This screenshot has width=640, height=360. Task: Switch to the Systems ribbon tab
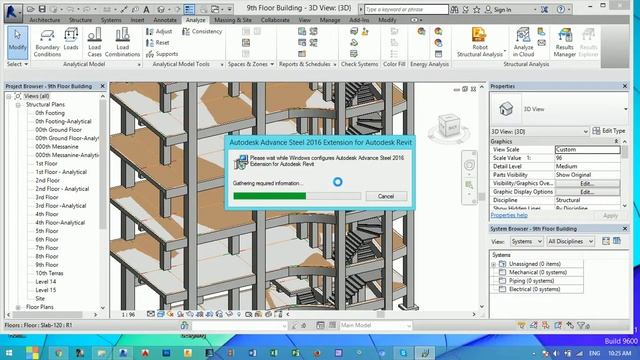[111, 20]
